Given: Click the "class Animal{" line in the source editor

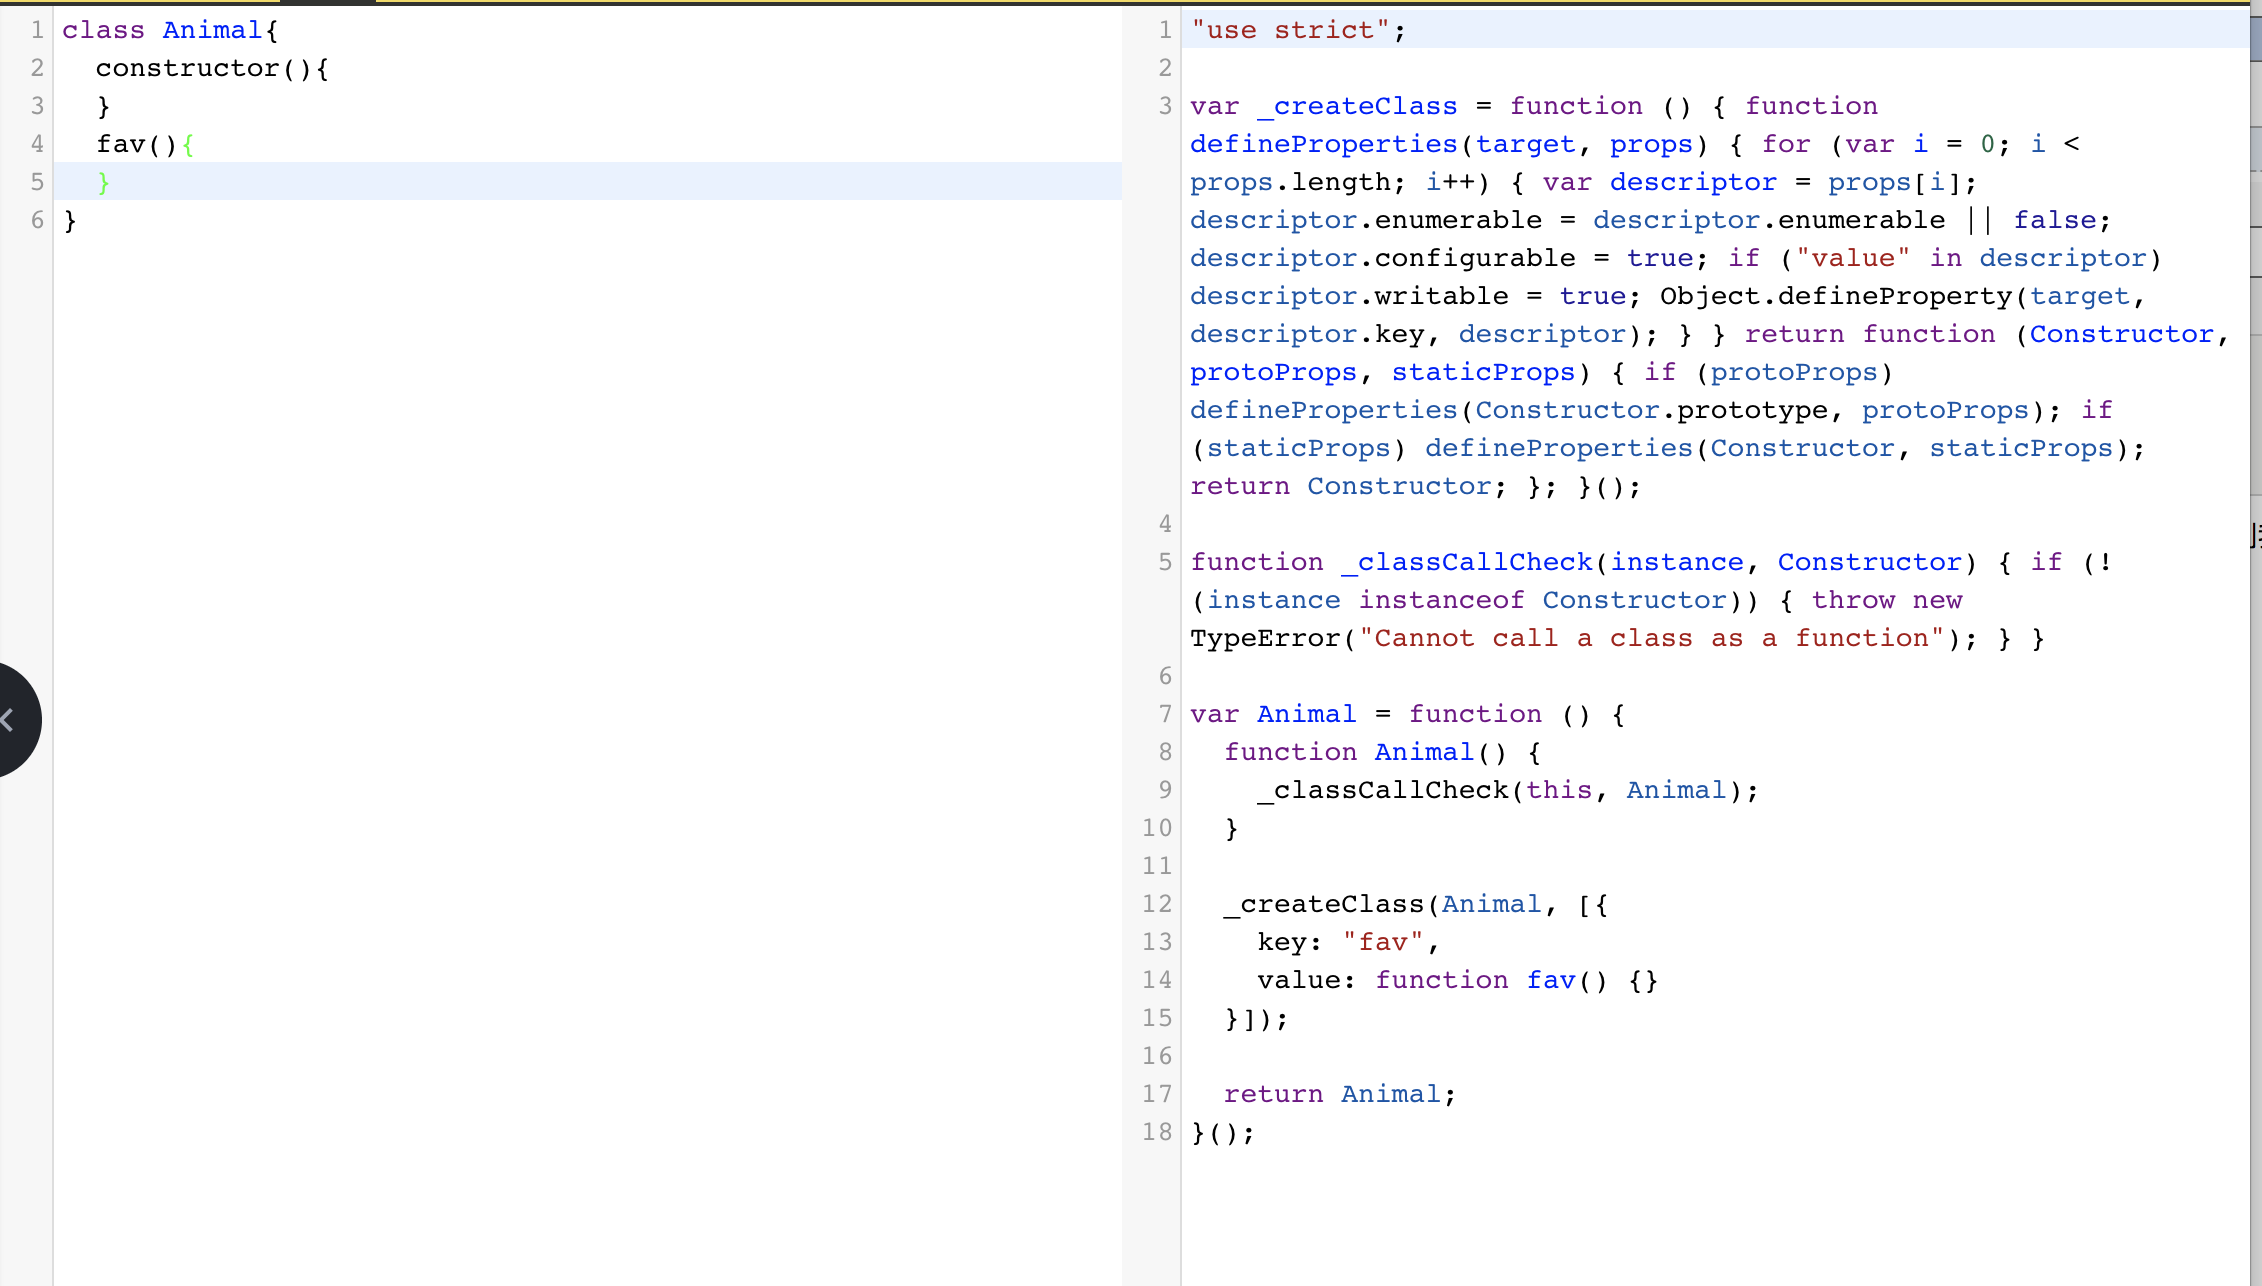Looking at the screenshot, I should [170, 30].
